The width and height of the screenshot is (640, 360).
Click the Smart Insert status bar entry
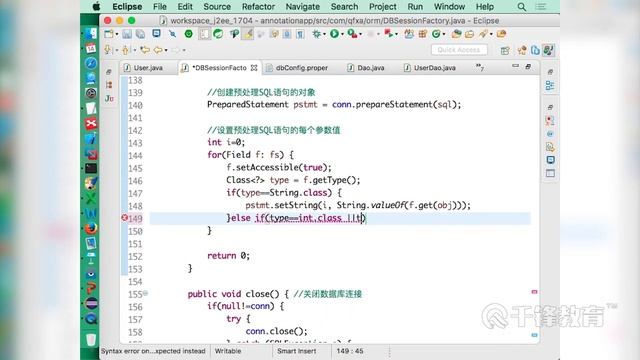tap(296, 351)
